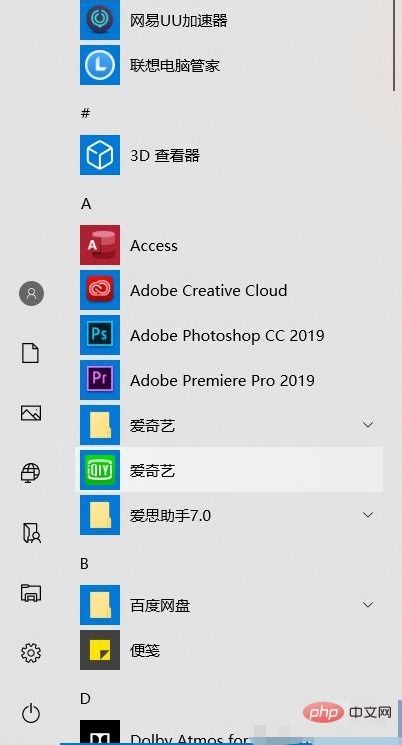402x745 pixels.
Task: Click the # group header
Action: [x=86, y=113]
